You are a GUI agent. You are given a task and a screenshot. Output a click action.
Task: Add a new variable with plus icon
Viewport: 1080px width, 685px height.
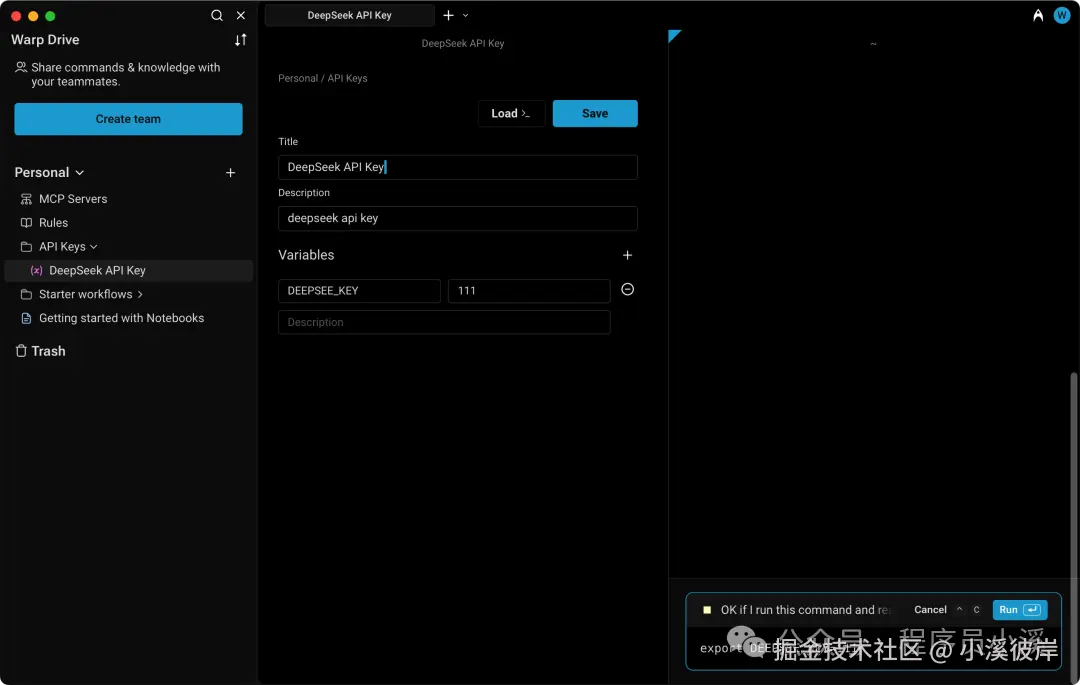(627, 255)
